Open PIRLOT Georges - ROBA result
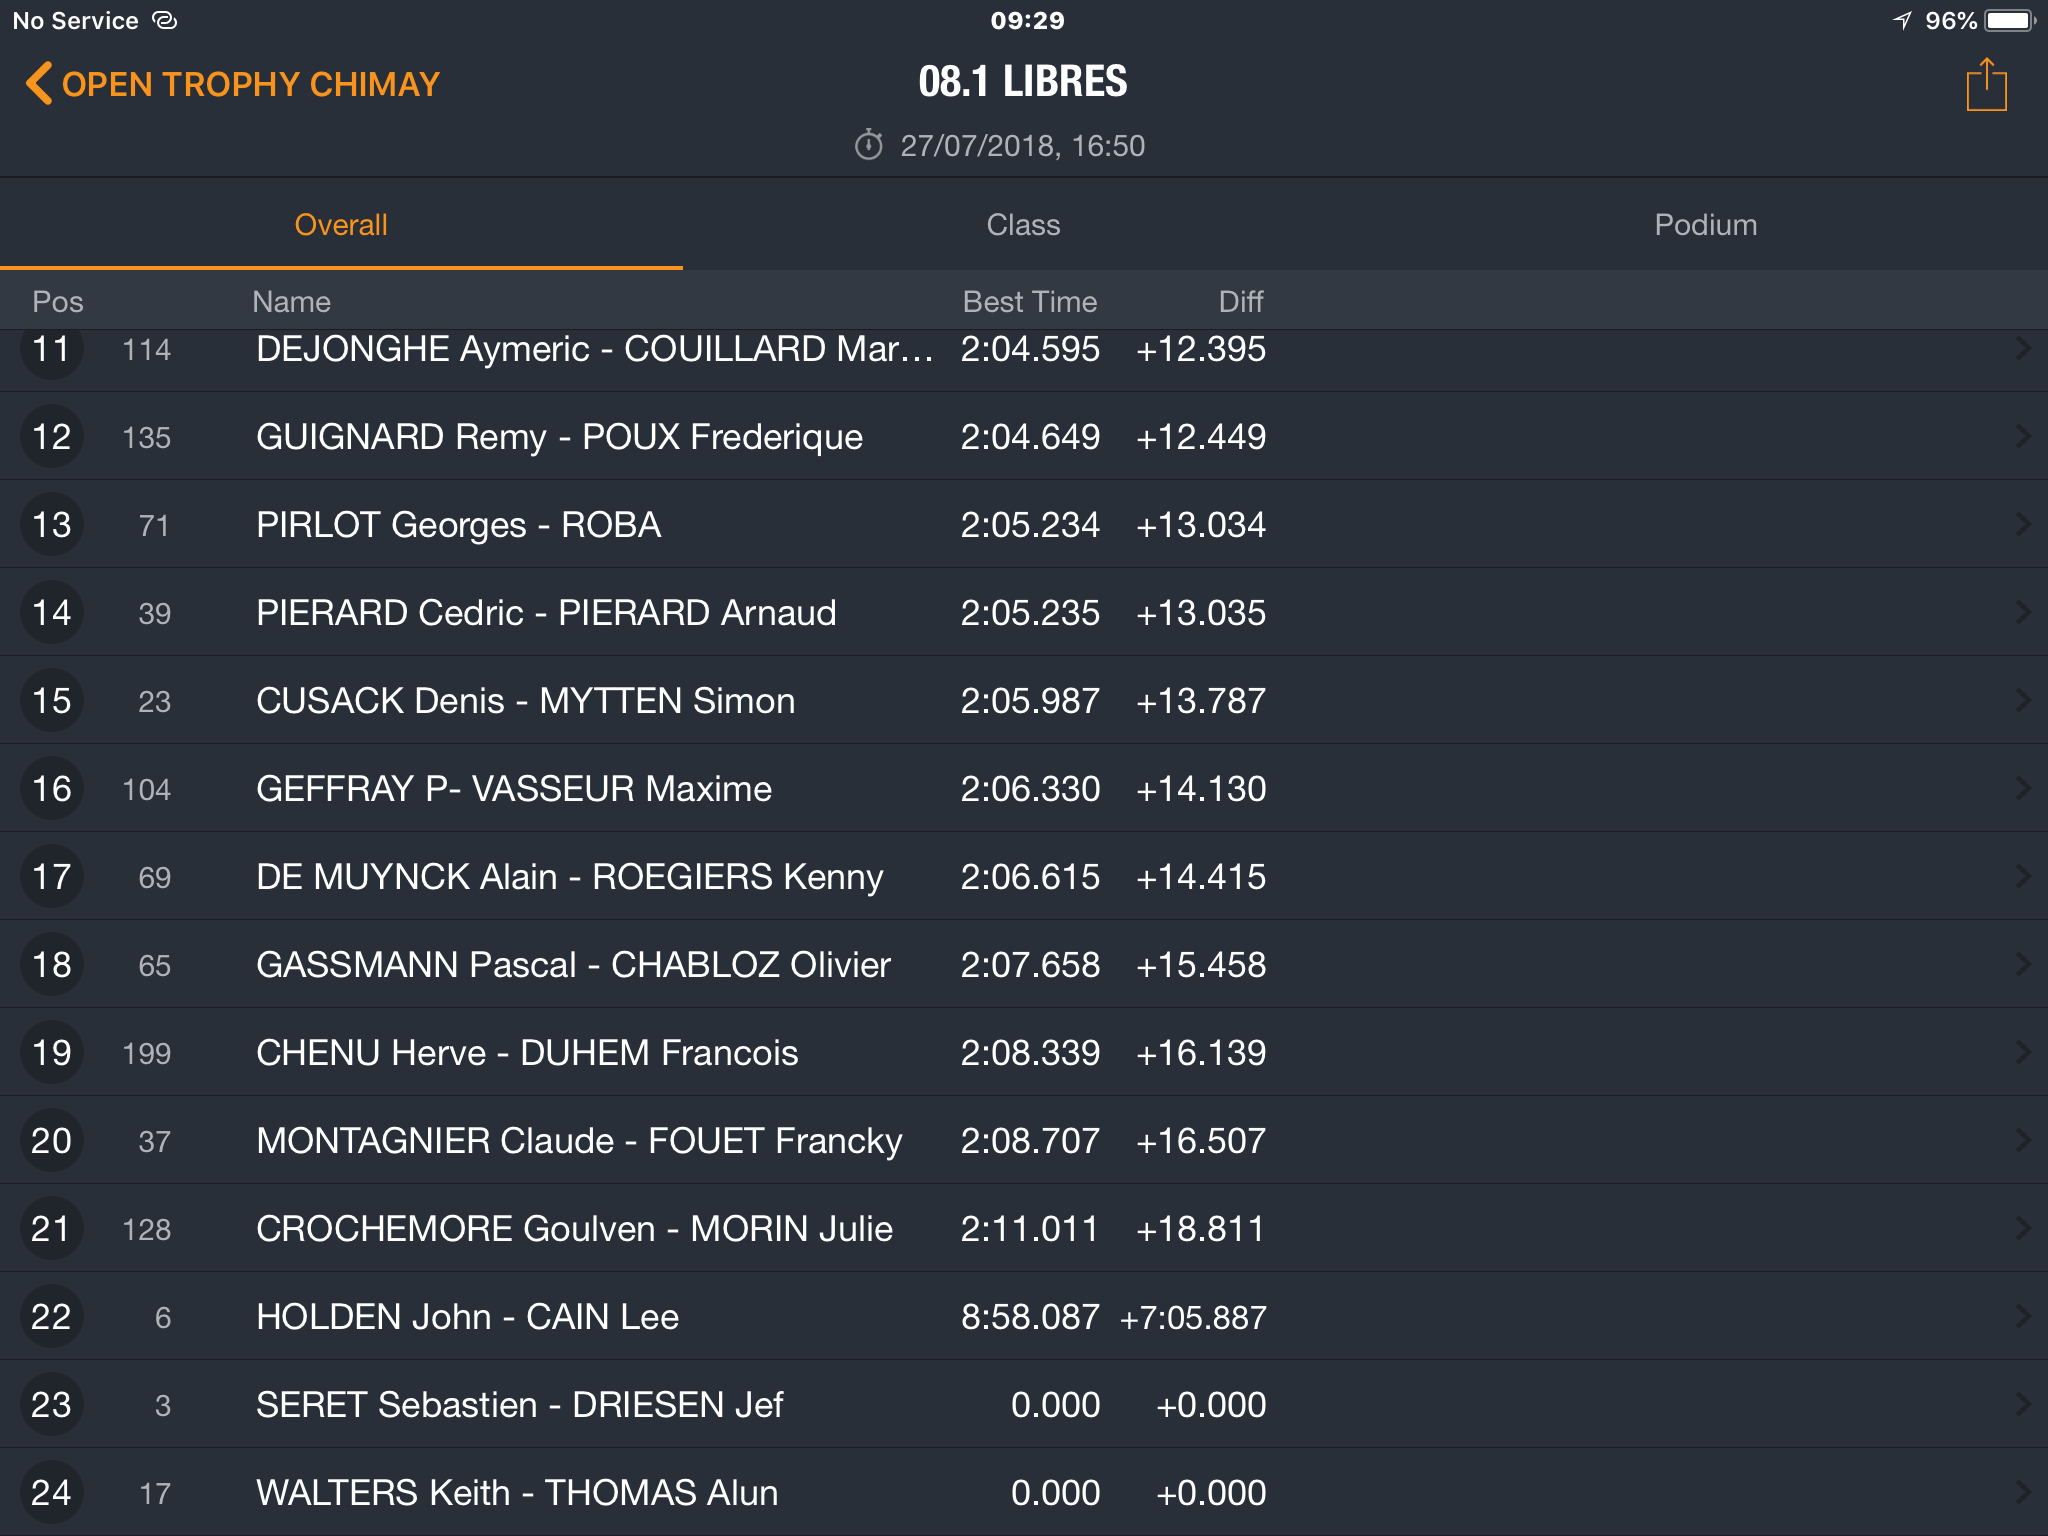This screenshot has height=1536, width=2048. click(x=1024, y=525)
